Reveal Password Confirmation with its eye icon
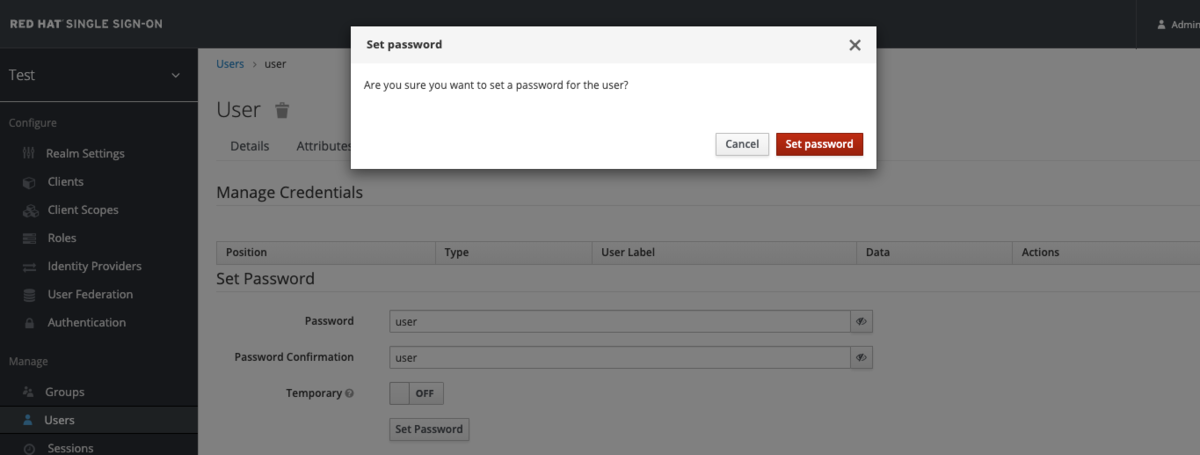Screen dimensions: 1200x455 click(861, 357)
